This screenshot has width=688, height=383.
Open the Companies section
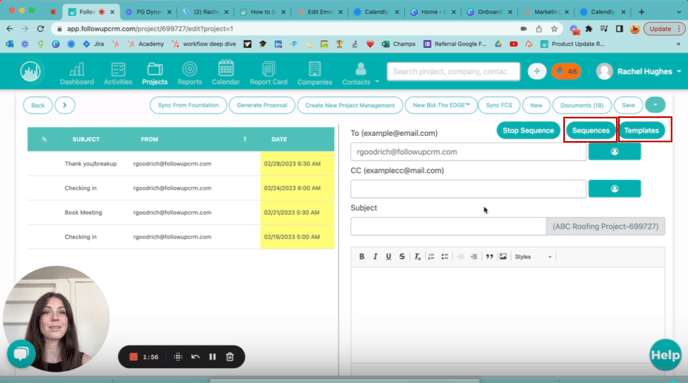point(315,73)
